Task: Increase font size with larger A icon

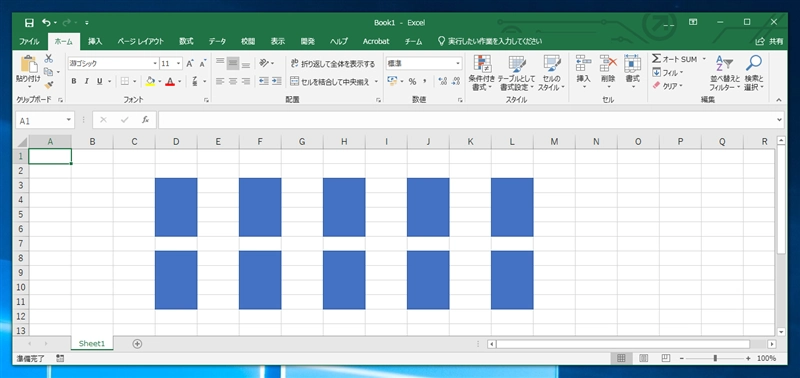Action: click(190, 64)
